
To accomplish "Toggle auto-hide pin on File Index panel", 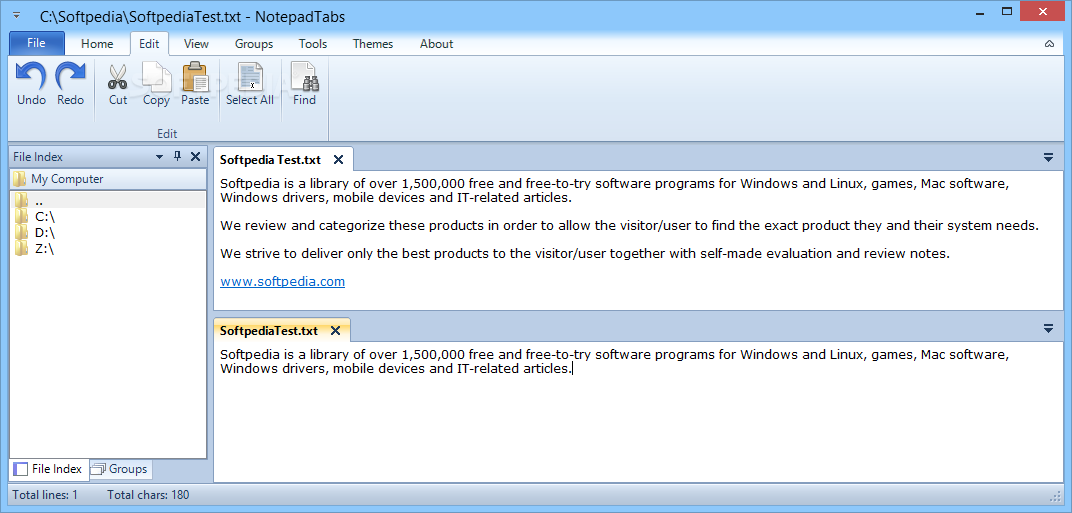I will coord(177,156).
